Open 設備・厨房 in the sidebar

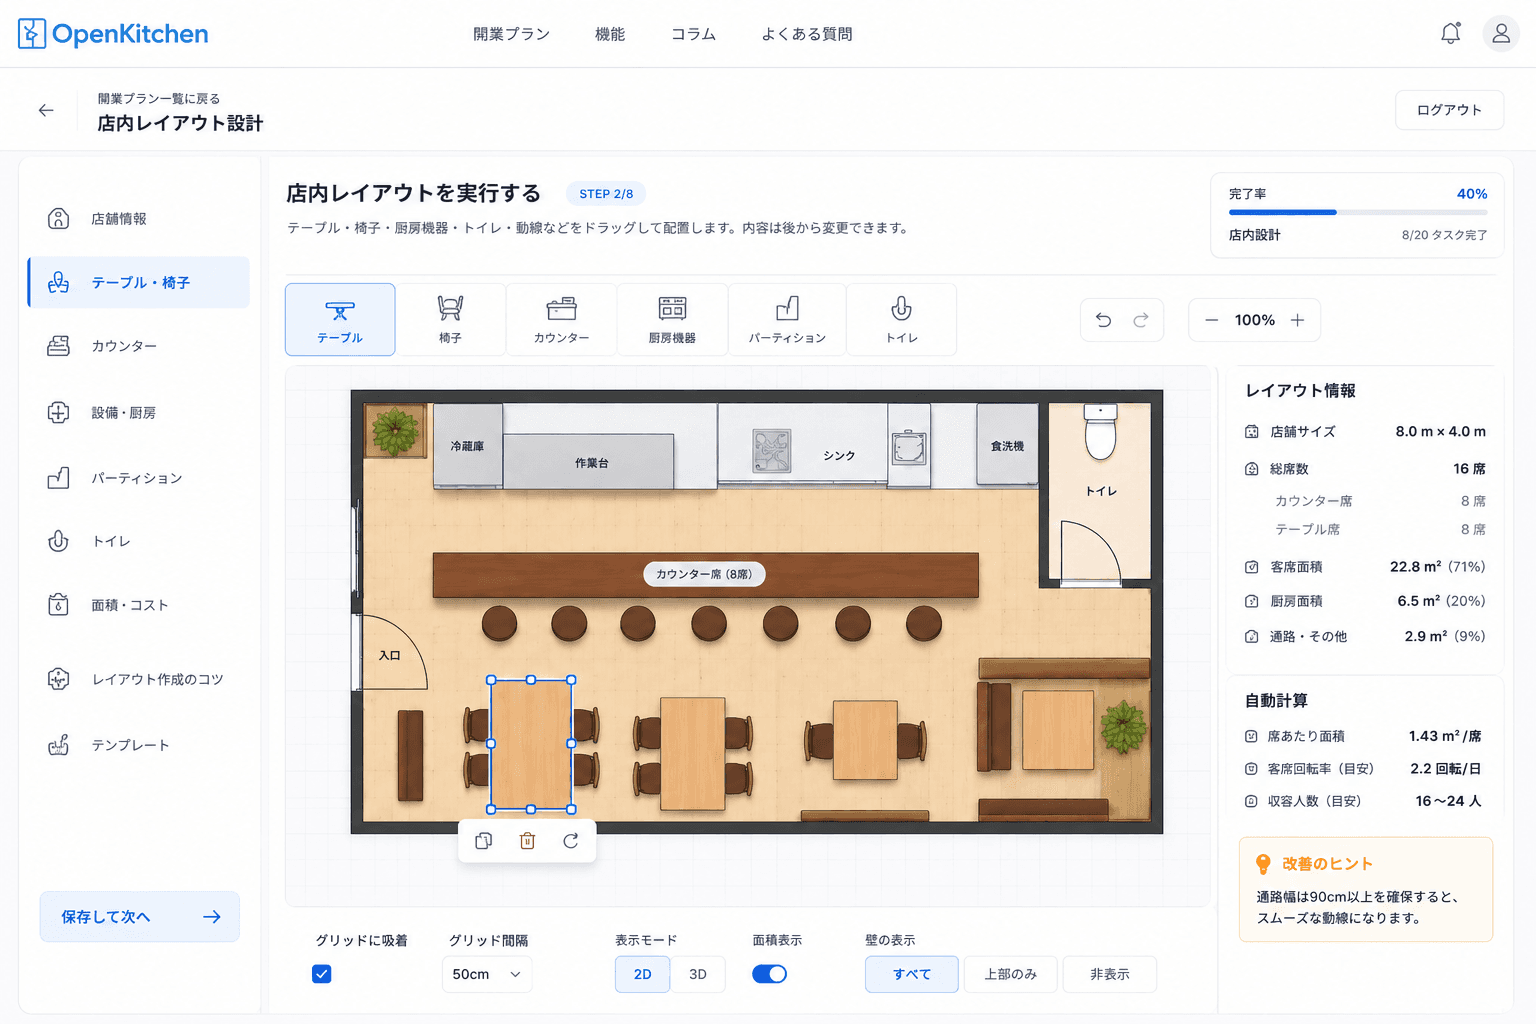[139, 412]
